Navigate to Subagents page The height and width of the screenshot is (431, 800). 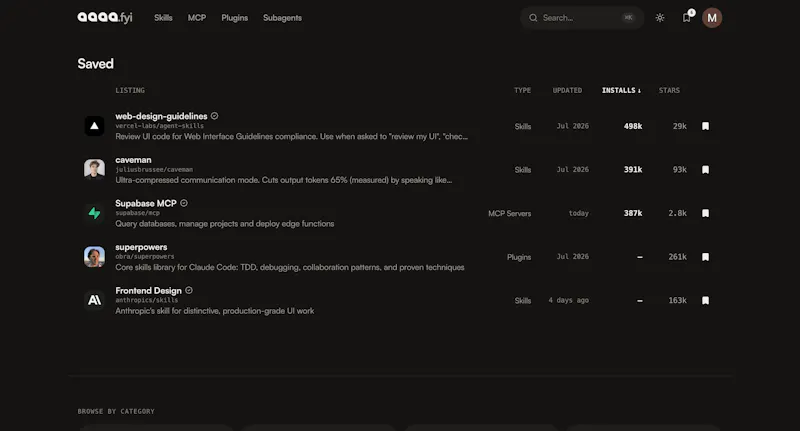point(282,18)
